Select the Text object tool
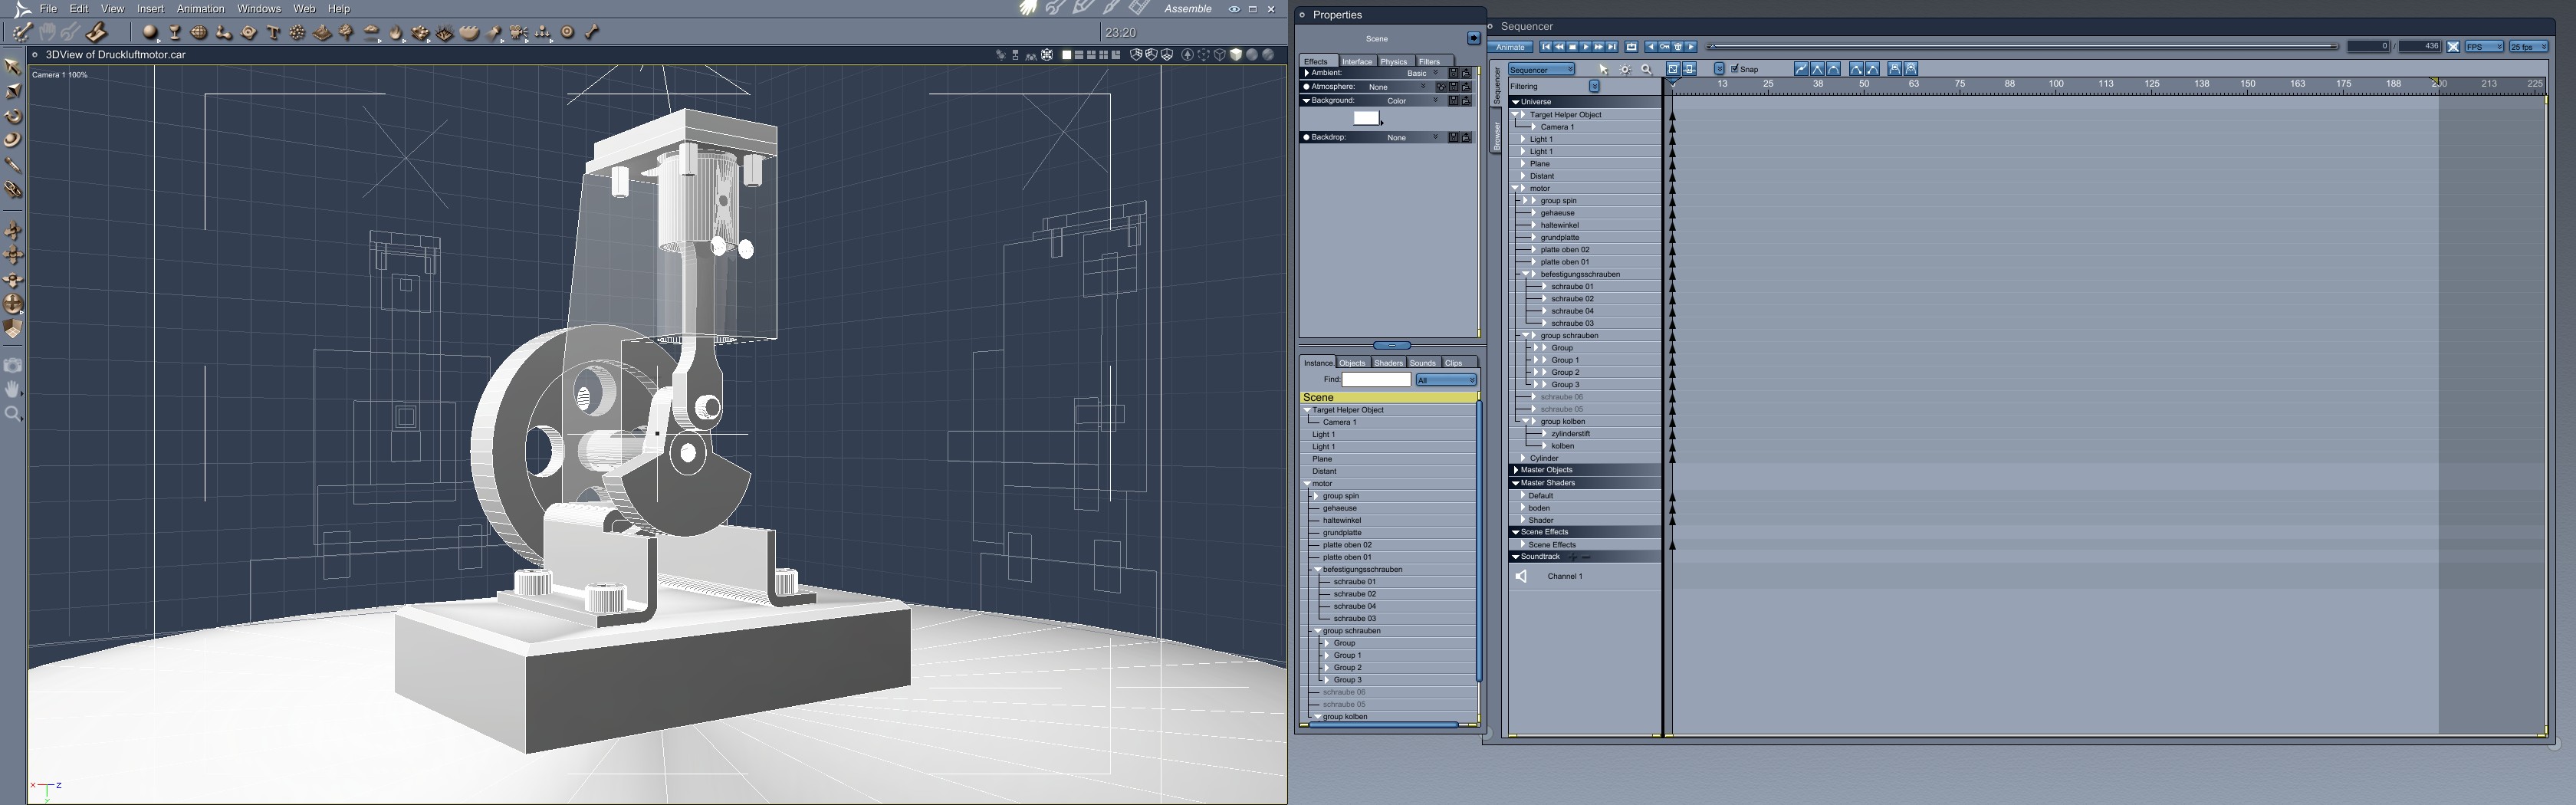This screenshot has height=805, width=2576. click(273, 33)
